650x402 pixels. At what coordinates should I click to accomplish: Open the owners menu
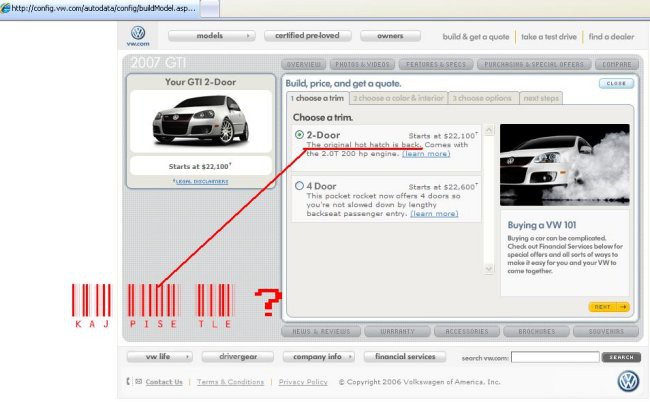click(x=390, y=36)
